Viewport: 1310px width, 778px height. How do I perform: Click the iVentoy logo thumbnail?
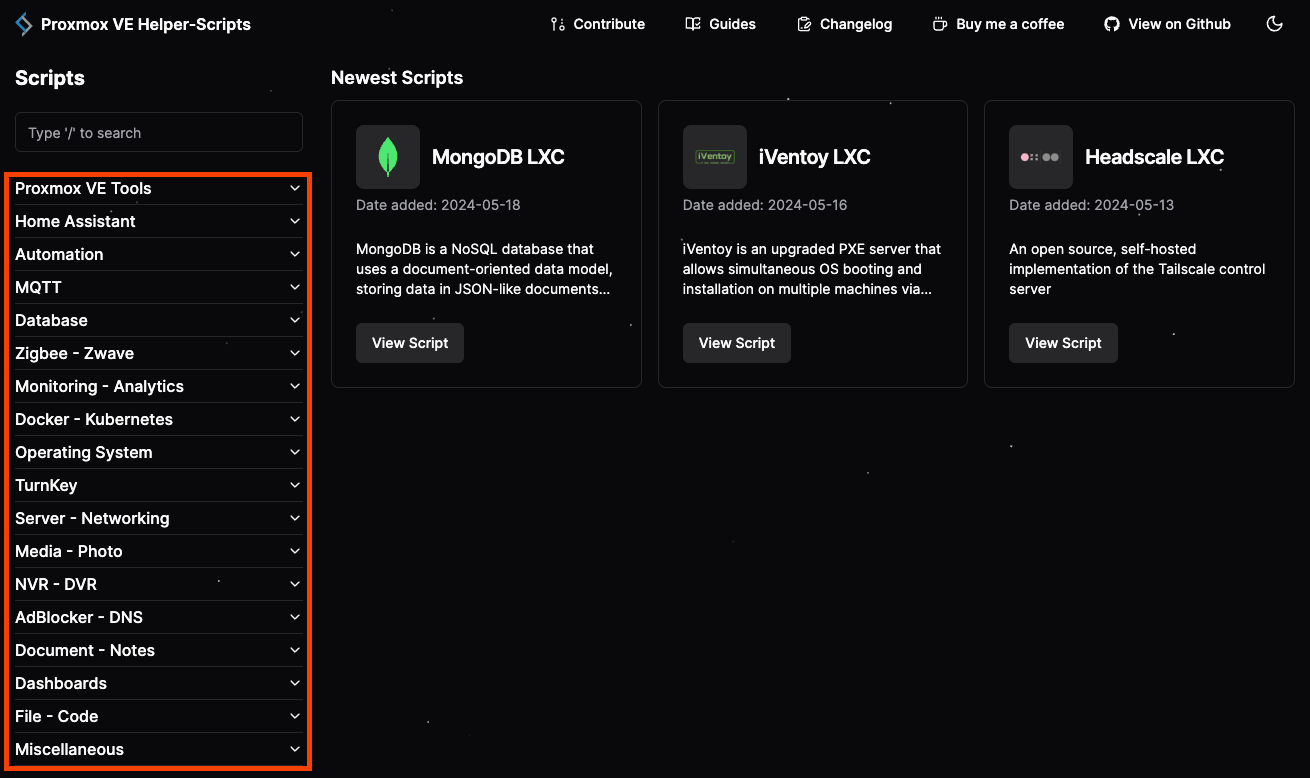click(715, 157)
